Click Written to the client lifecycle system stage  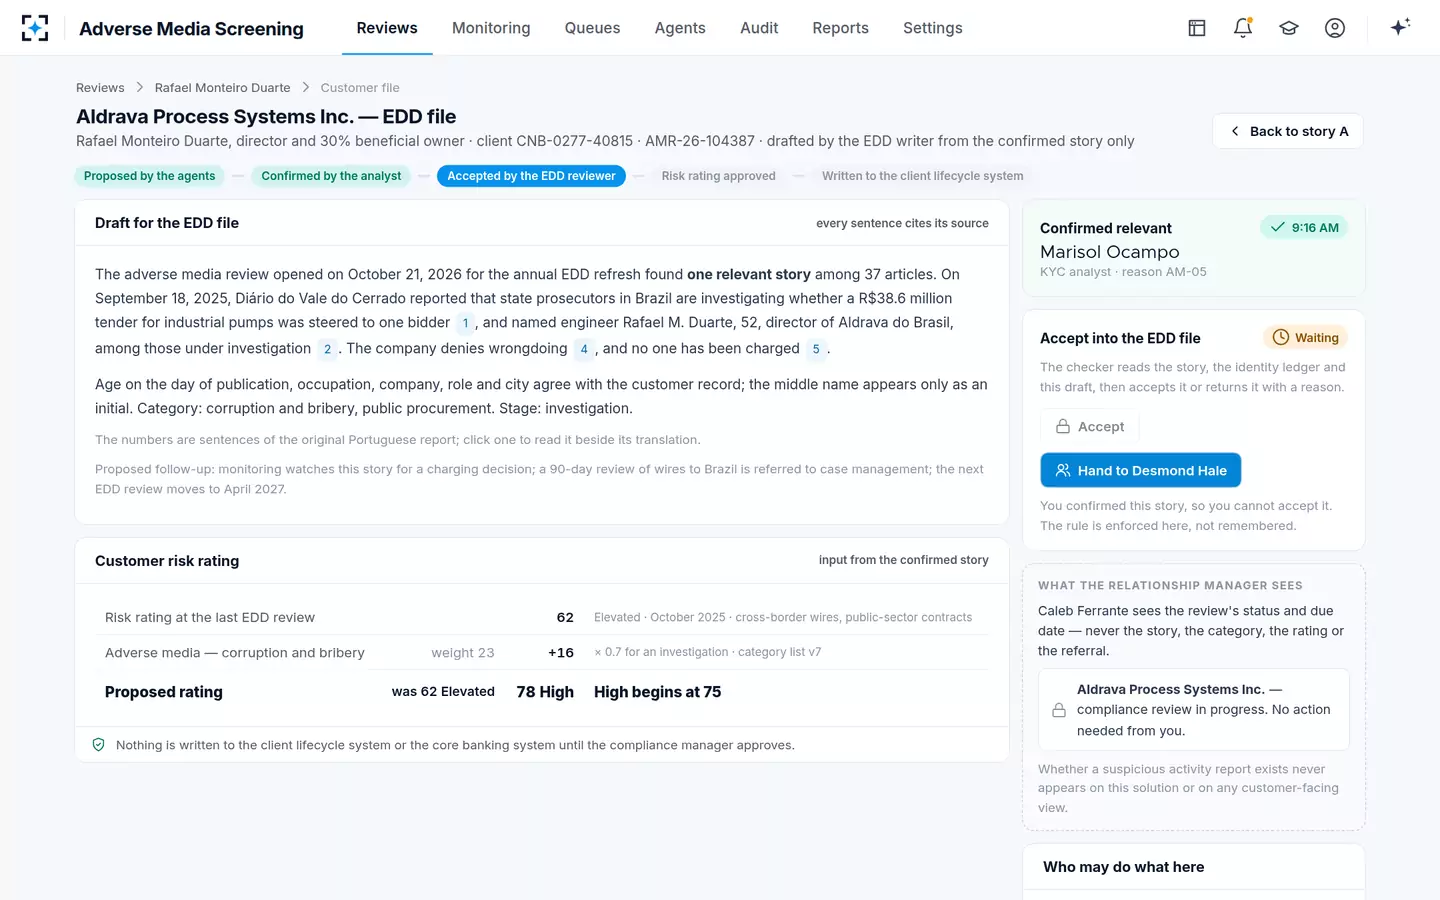[x=923, y=176]
